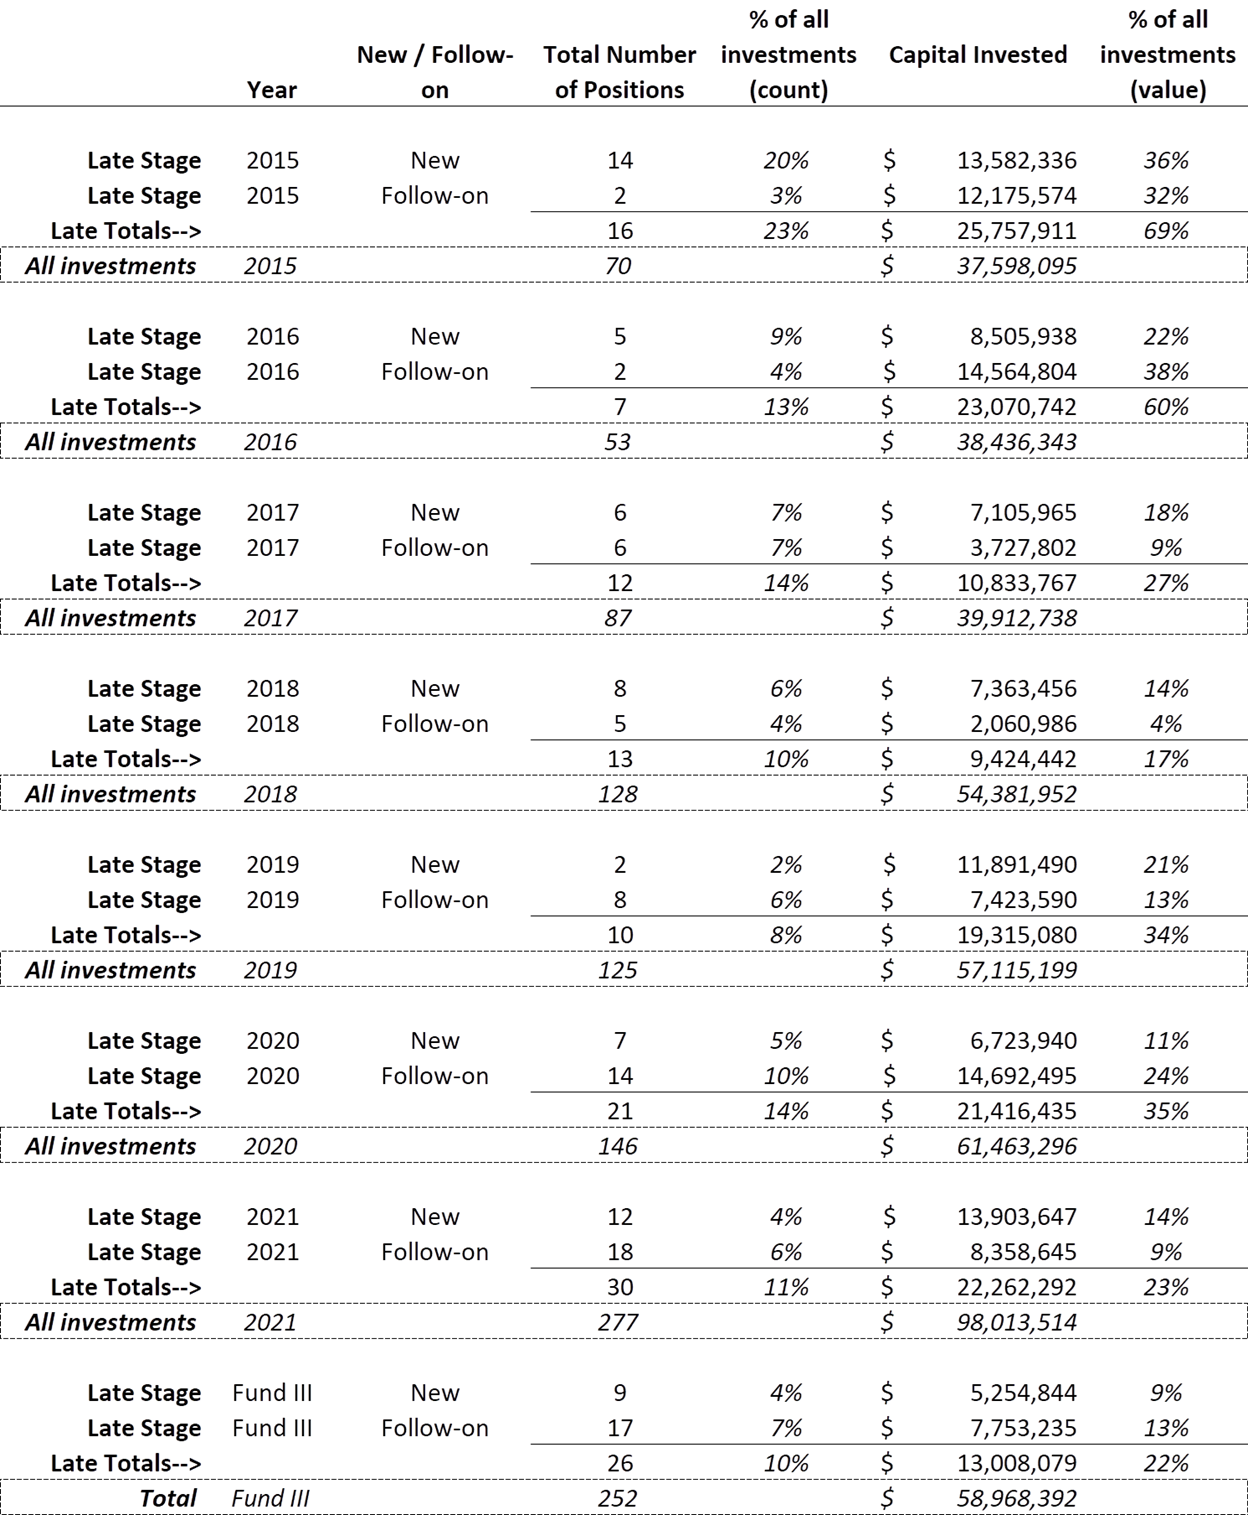1248x1515 pixels.
Task: Click all investments 2015 value 37,598,095
Action: pyautogui.click(x=1017, y=266)
